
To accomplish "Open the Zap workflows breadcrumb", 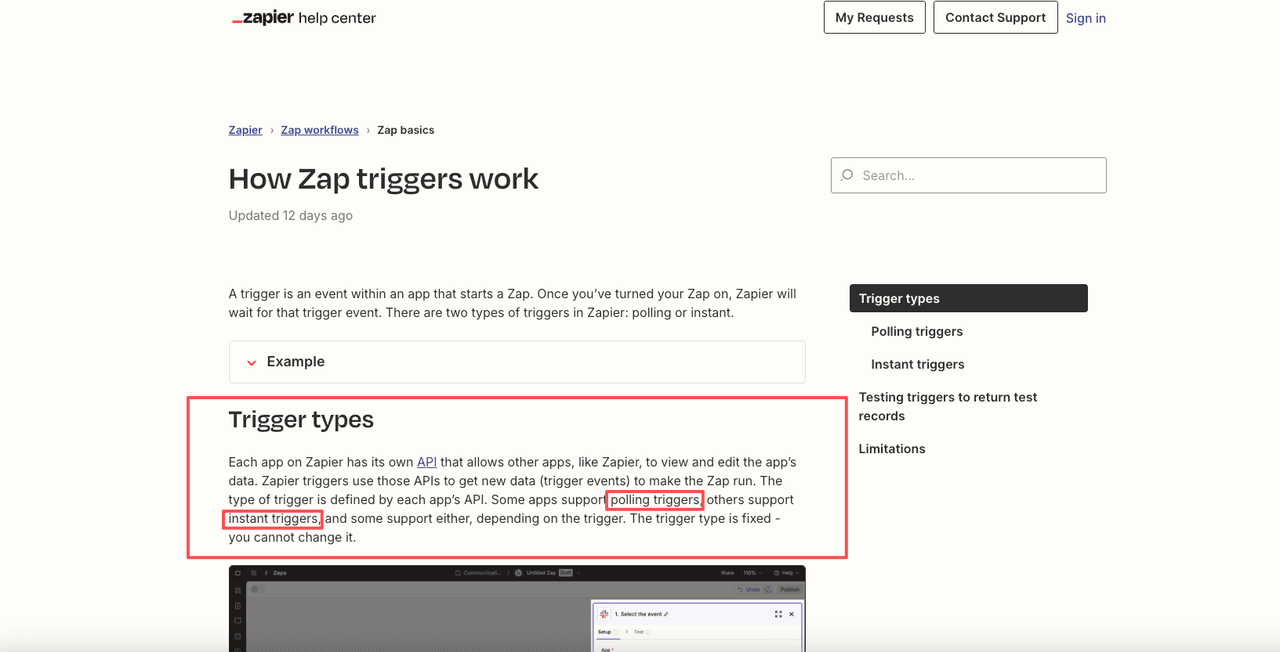I will pyautogui.click(x=319, y=130).
